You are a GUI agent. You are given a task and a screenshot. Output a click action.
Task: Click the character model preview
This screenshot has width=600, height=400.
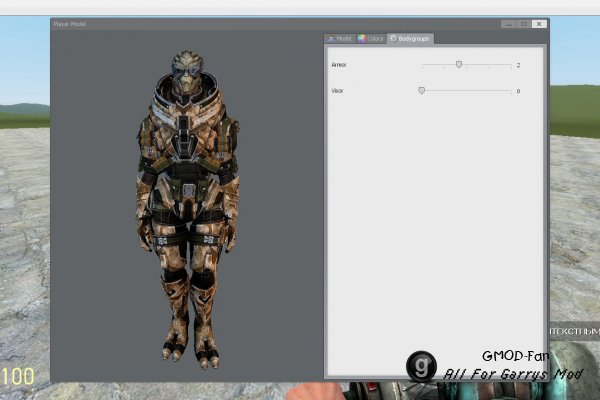pyautogui.click(x=188, y=209)
